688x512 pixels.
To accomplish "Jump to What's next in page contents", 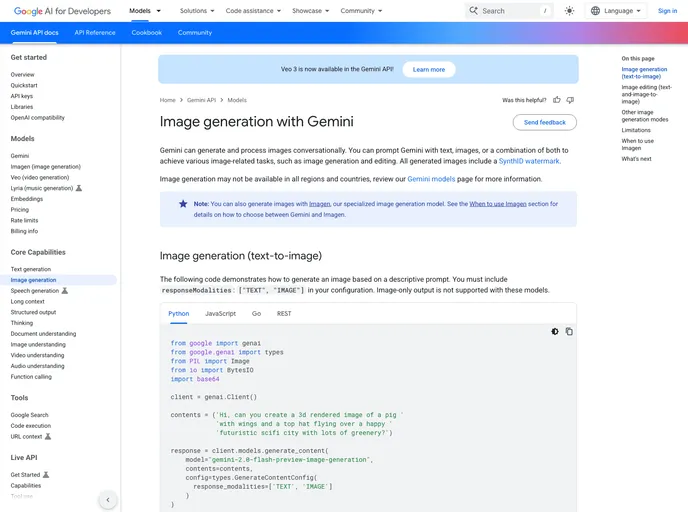I will tap(636, 159).
